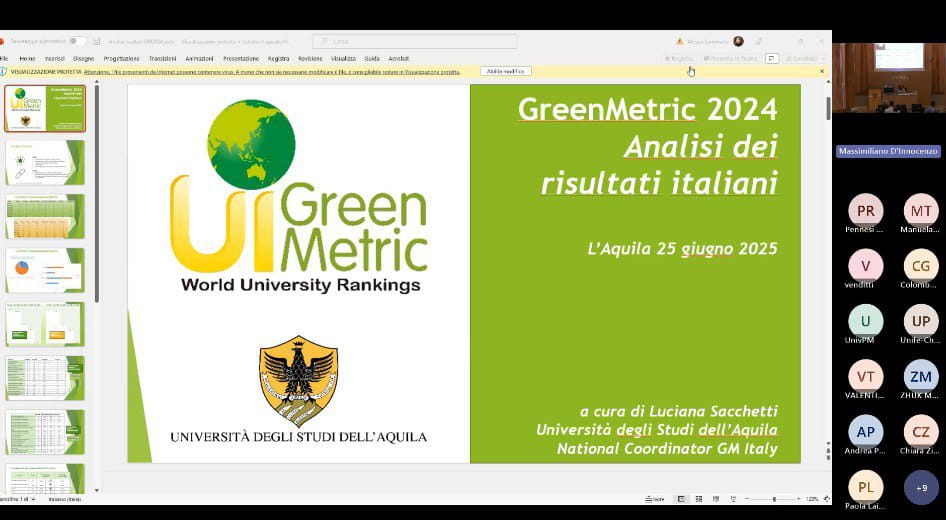
Task: Select the fifth slide thumbnail
Action: pyautogui.click(x=45, y=324)
